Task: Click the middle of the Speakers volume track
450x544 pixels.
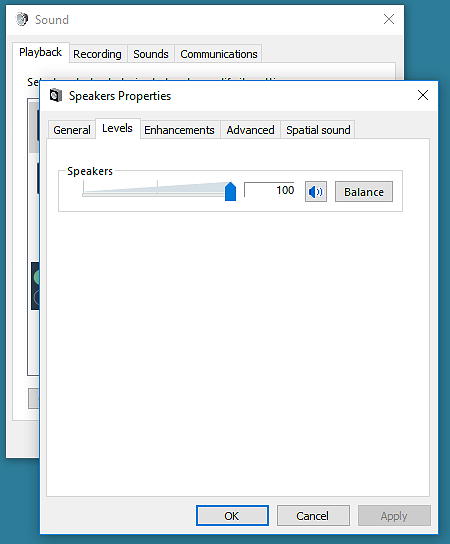Action: coord(157,194)
